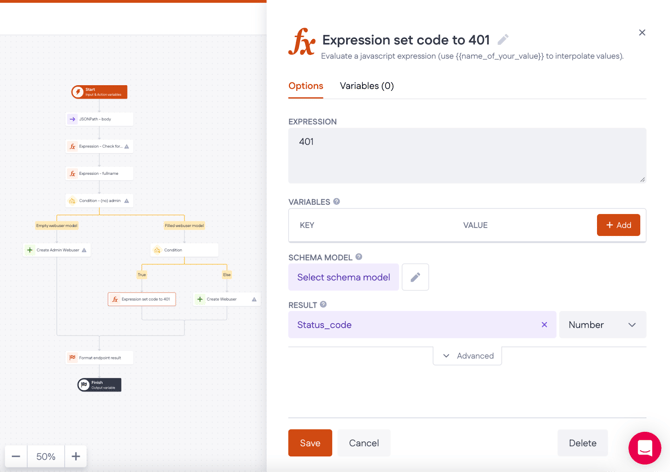
Task: Click the schema model edit pencil button
Action: click(x=415, y=277)
